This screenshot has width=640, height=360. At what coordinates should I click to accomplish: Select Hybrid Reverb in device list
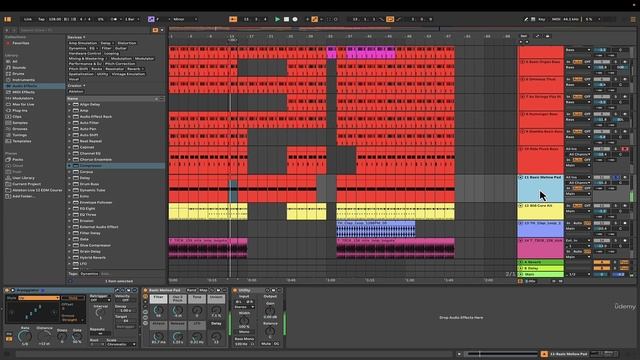pyautogui.click(x=93, y=258)
